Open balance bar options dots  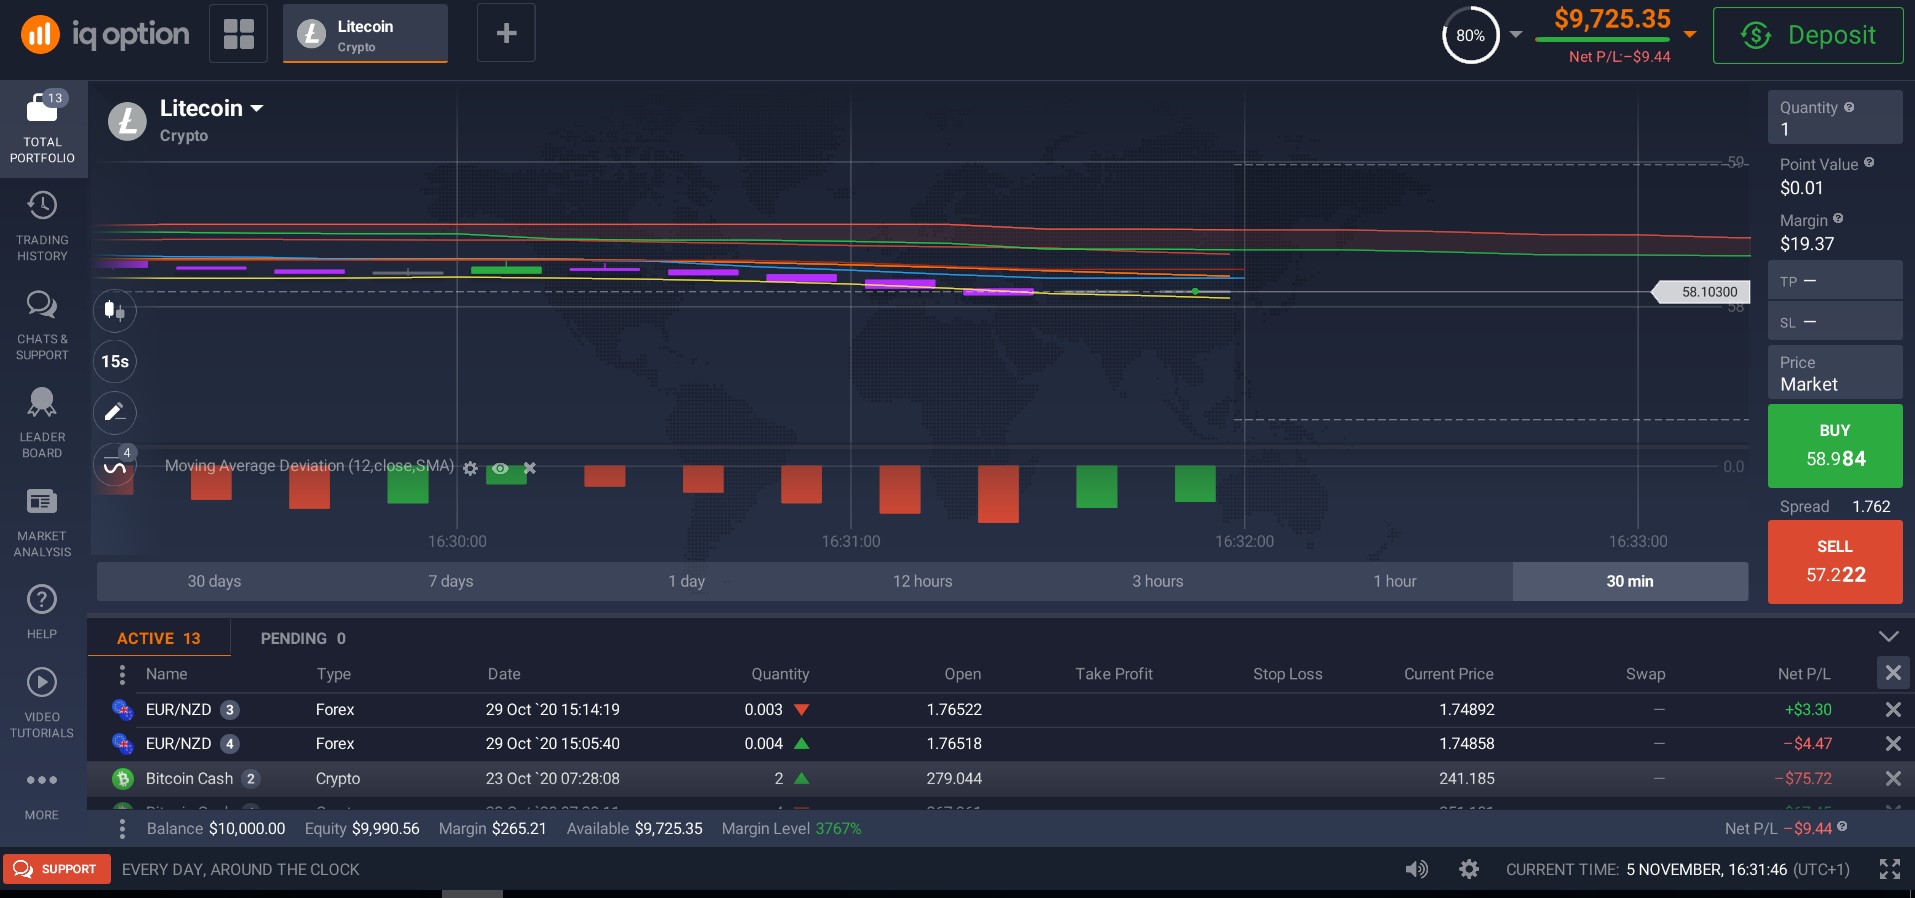122,828
